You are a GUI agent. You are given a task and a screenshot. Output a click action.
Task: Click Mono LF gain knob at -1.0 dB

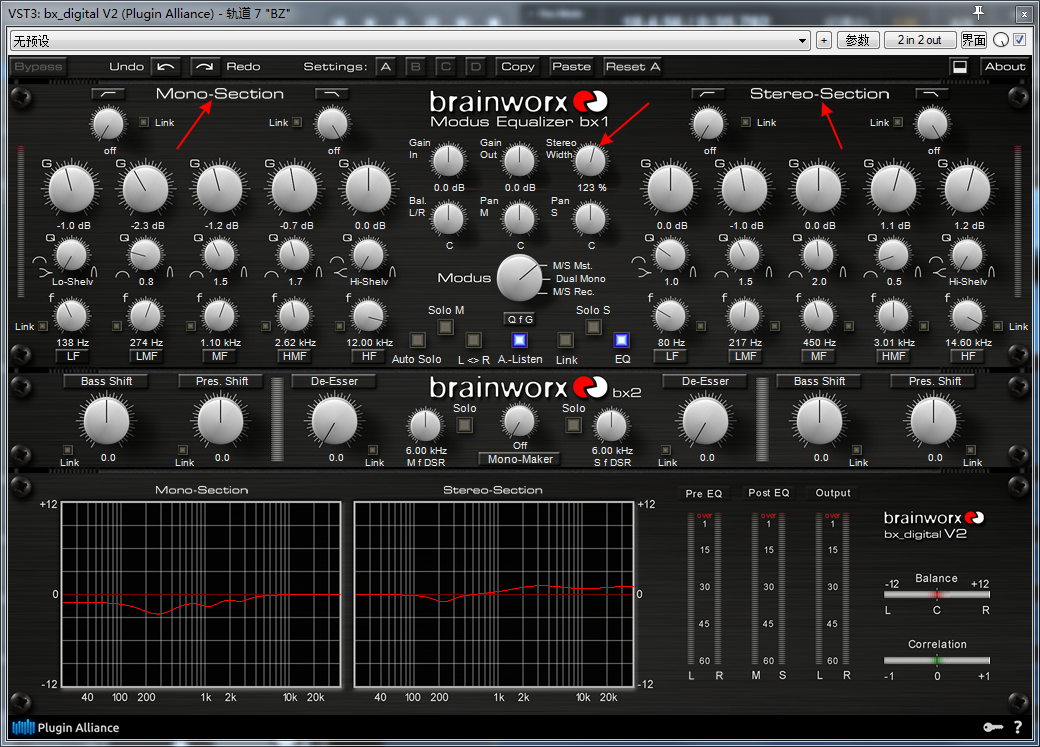(x=72, y=190)
